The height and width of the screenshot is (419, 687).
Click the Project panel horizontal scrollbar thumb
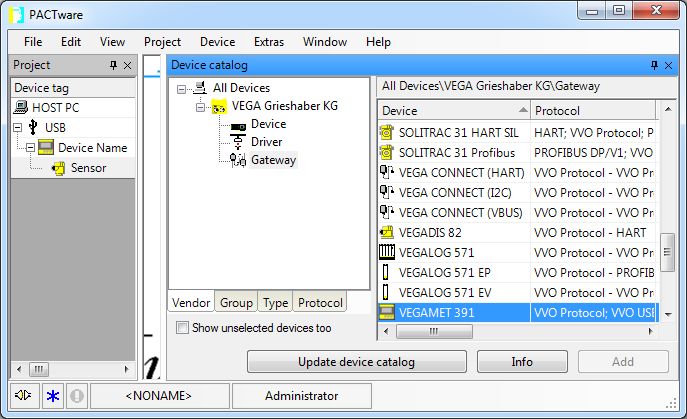coord(39,369)
